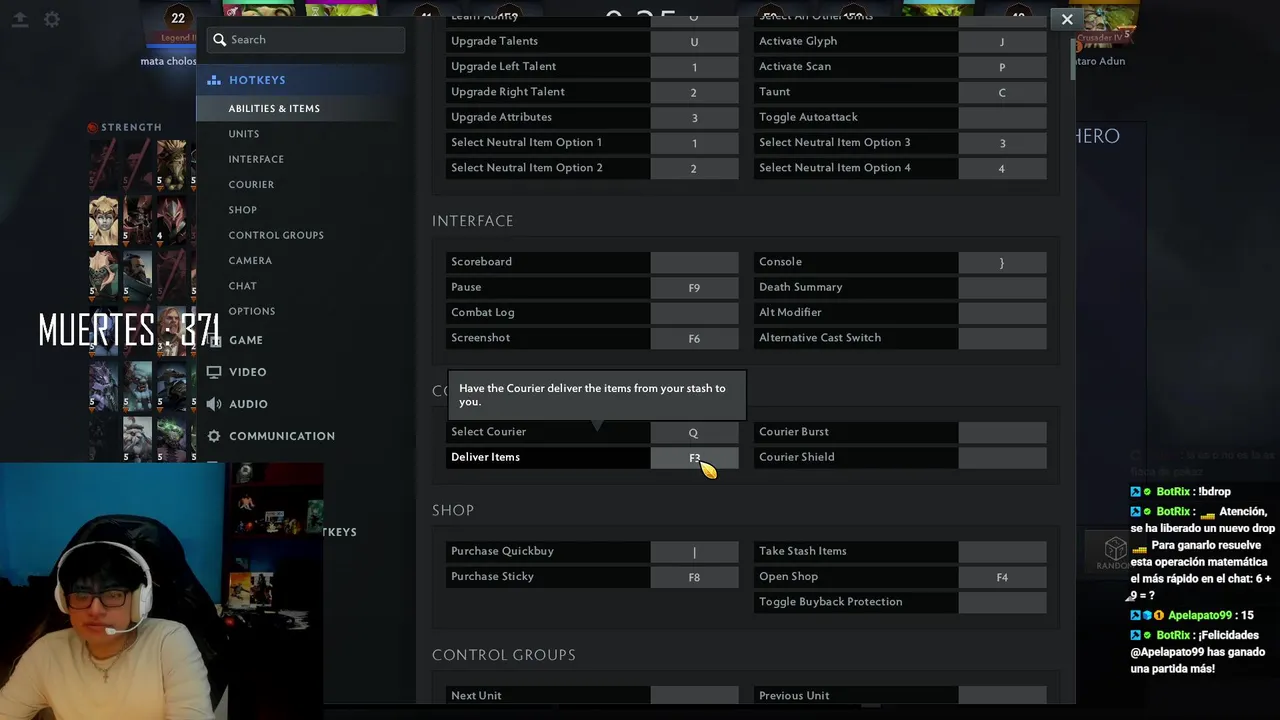Rebind the Upgrade Talents key U
The height and width of the screenshot is (720, 1280).
coord(694,42)
